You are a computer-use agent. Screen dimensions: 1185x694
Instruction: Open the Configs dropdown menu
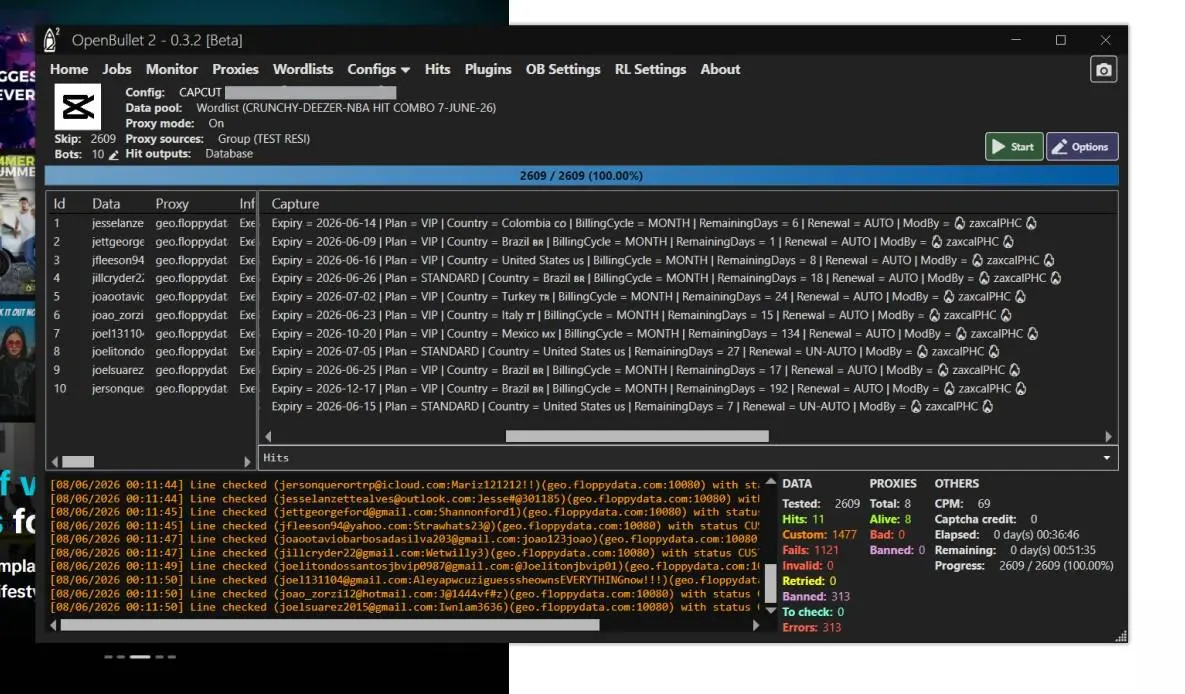point(379,70)
